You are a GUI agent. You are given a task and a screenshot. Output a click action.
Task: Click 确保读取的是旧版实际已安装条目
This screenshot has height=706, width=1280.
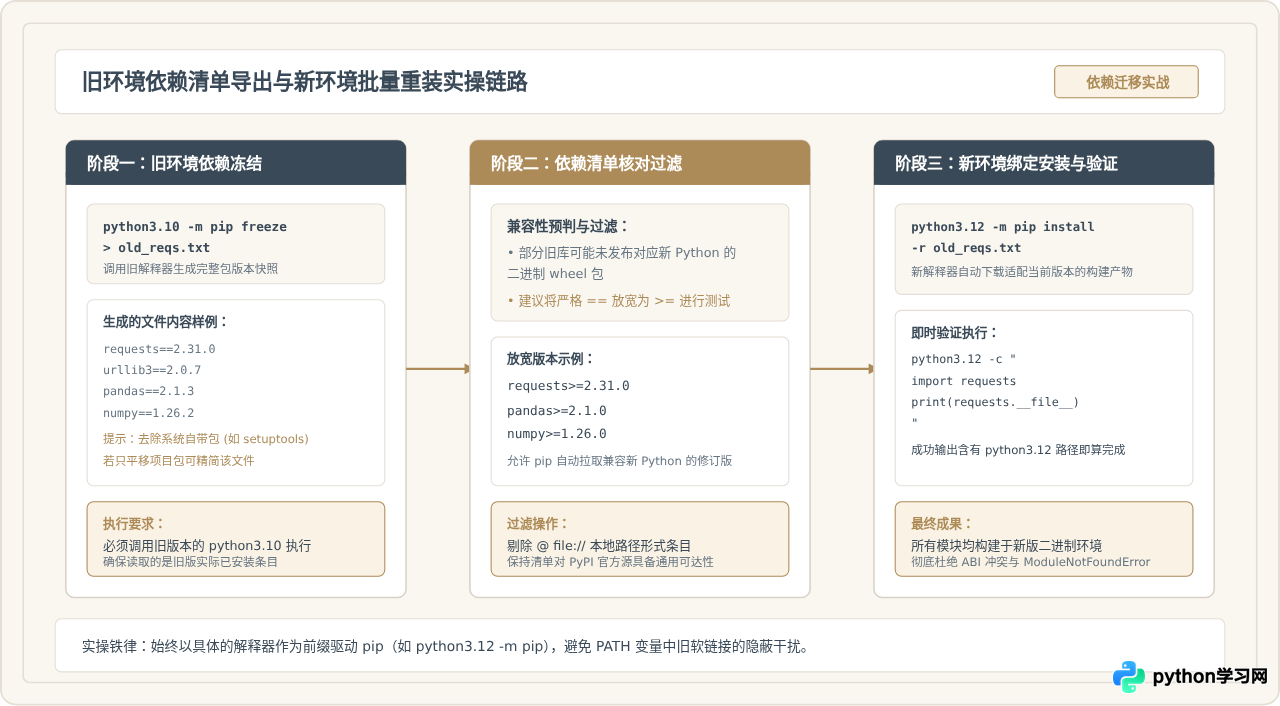click(190, 563)
